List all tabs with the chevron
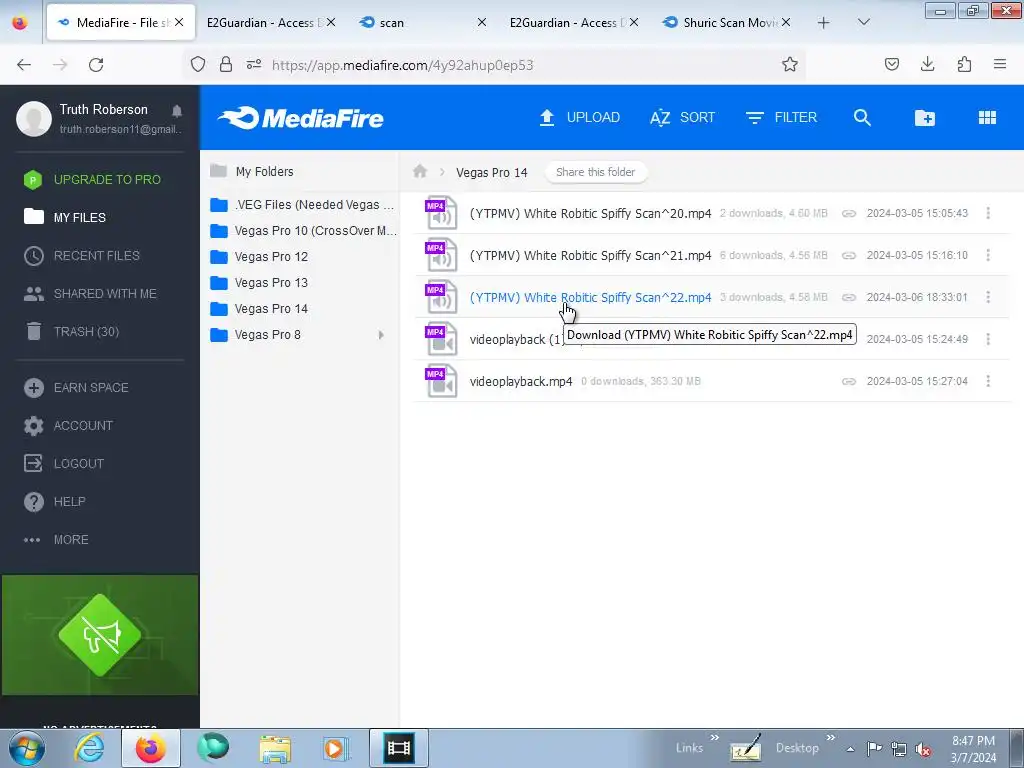This screenshot has width=1024, height=768. pos(863,22)
